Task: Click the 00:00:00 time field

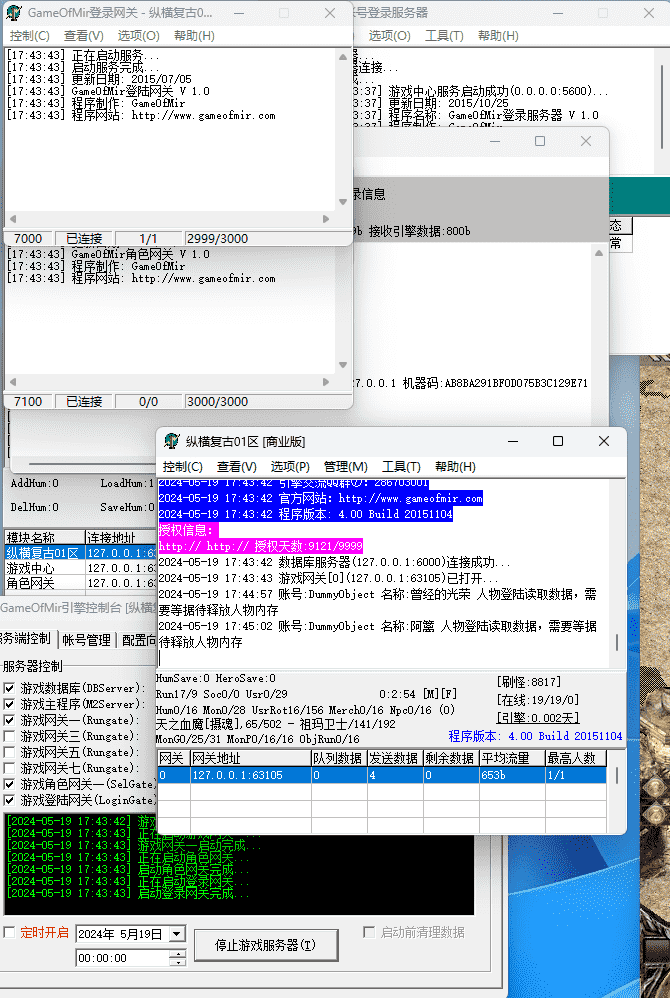Action: pyautogui.click(x=123, y=958)
